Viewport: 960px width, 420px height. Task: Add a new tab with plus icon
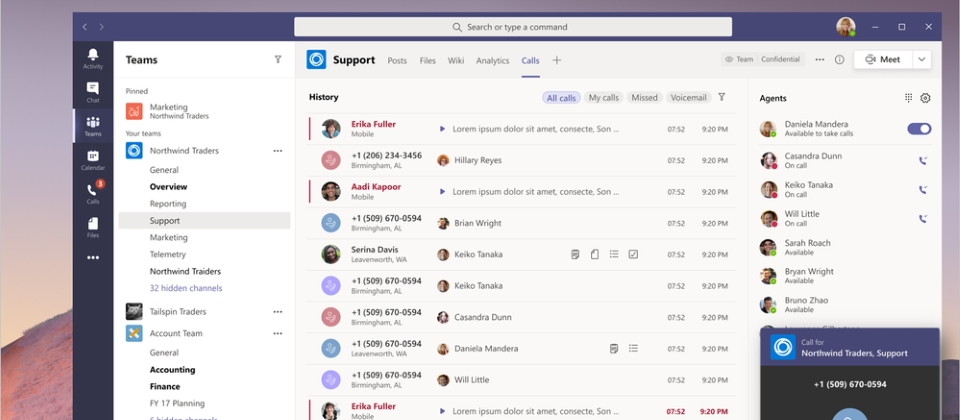tap(557, 60)
